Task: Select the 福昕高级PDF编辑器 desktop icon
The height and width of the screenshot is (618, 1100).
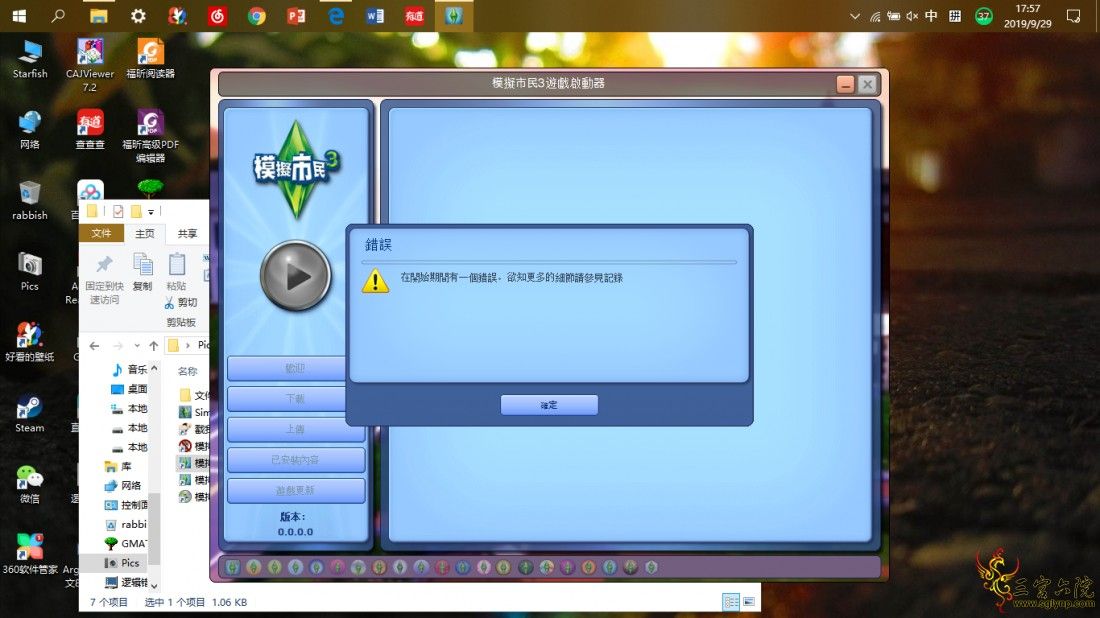Action: 150,136
